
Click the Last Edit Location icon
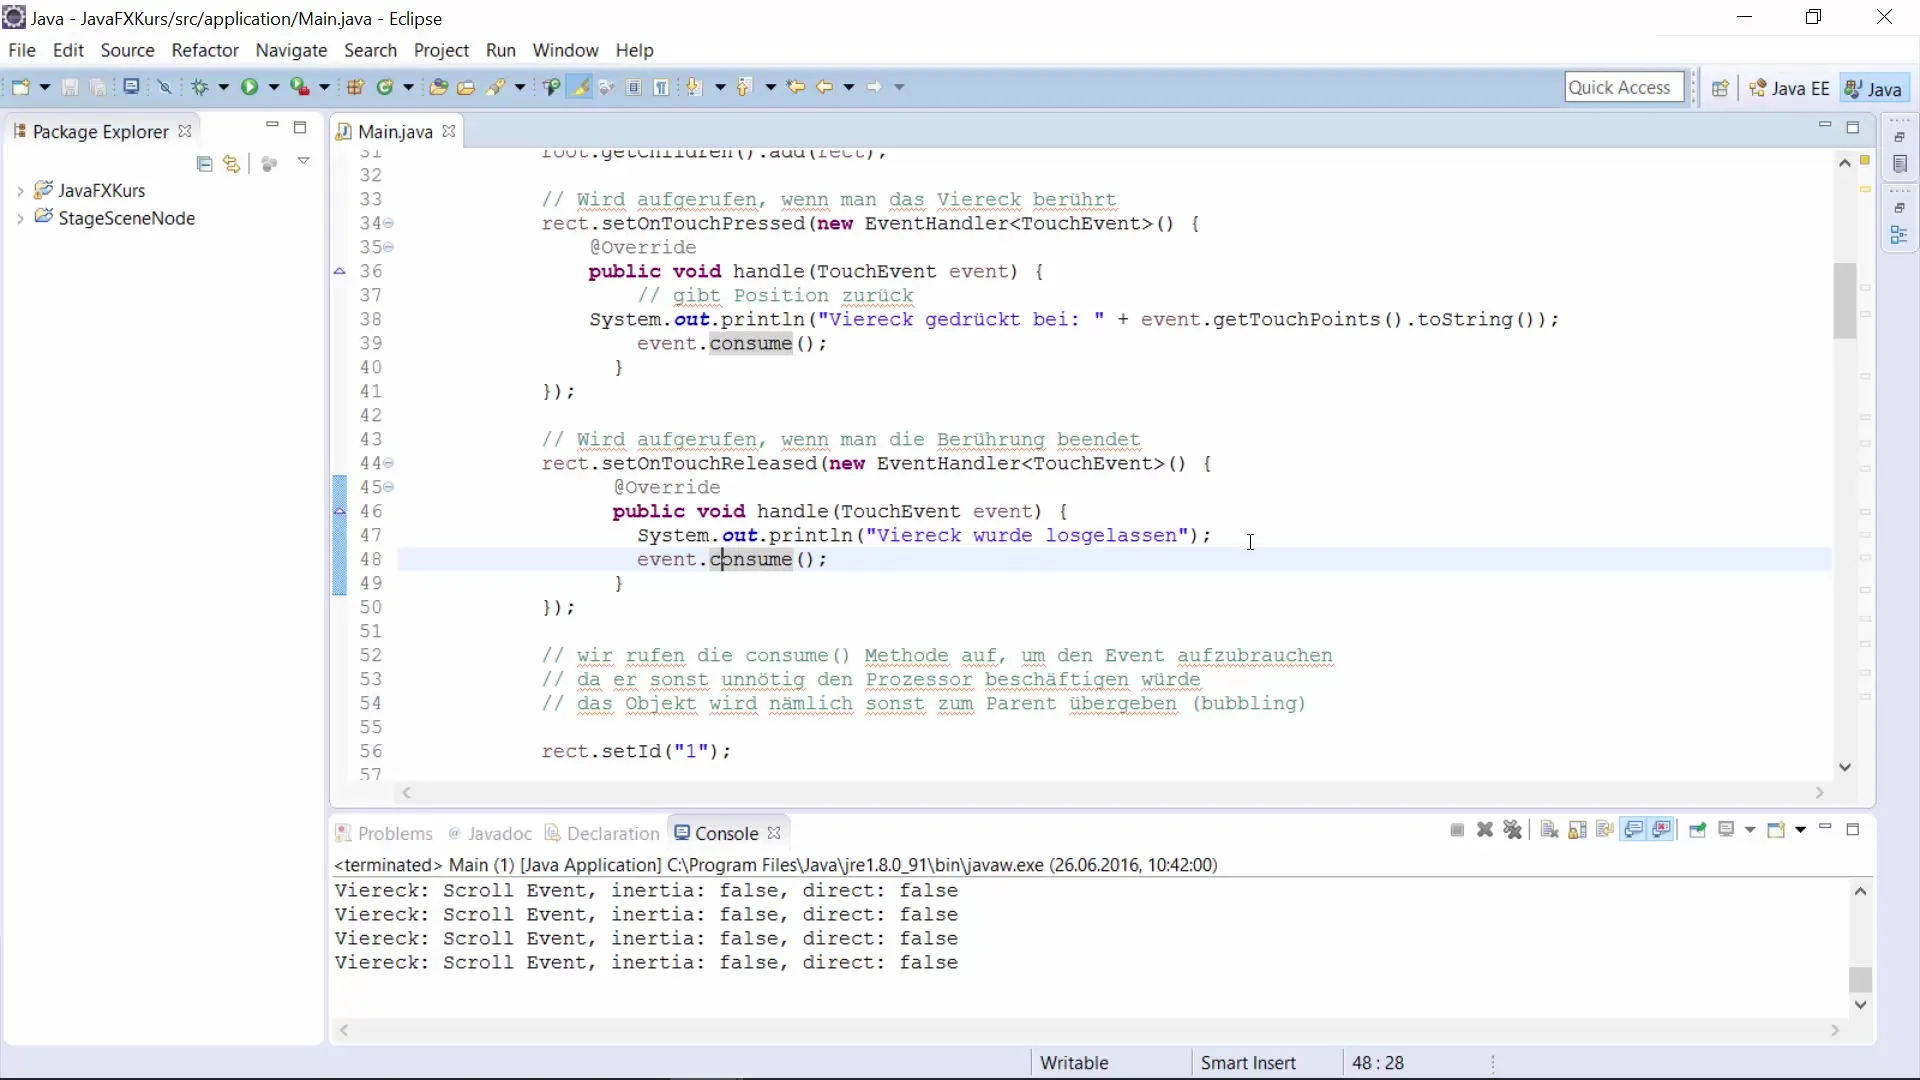point(796,87)
